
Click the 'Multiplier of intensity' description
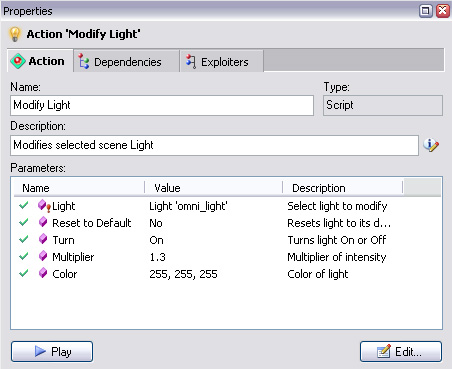pyautogui.click(x=337, y=257)
